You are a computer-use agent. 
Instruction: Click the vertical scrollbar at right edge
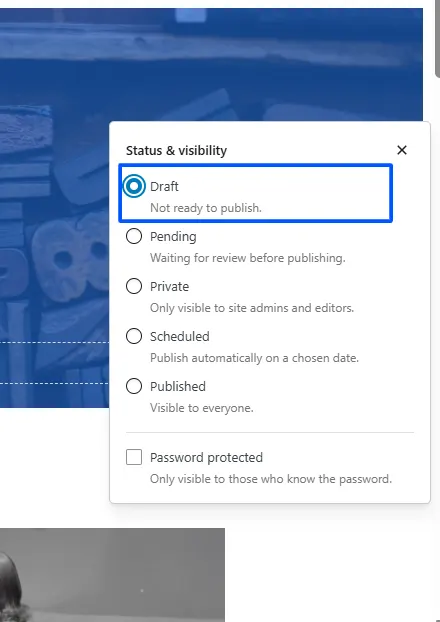tap(438, 40)
